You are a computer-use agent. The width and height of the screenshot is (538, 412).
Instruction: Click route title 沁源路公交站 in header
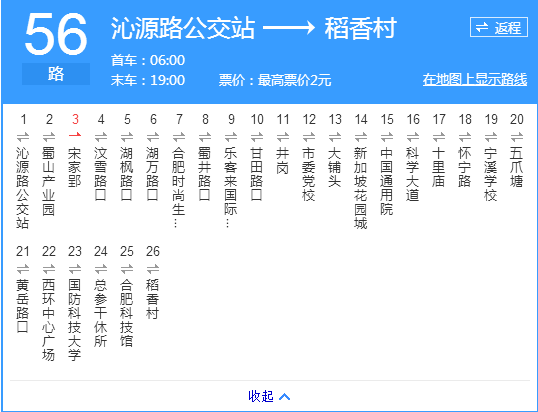[183, 28]
